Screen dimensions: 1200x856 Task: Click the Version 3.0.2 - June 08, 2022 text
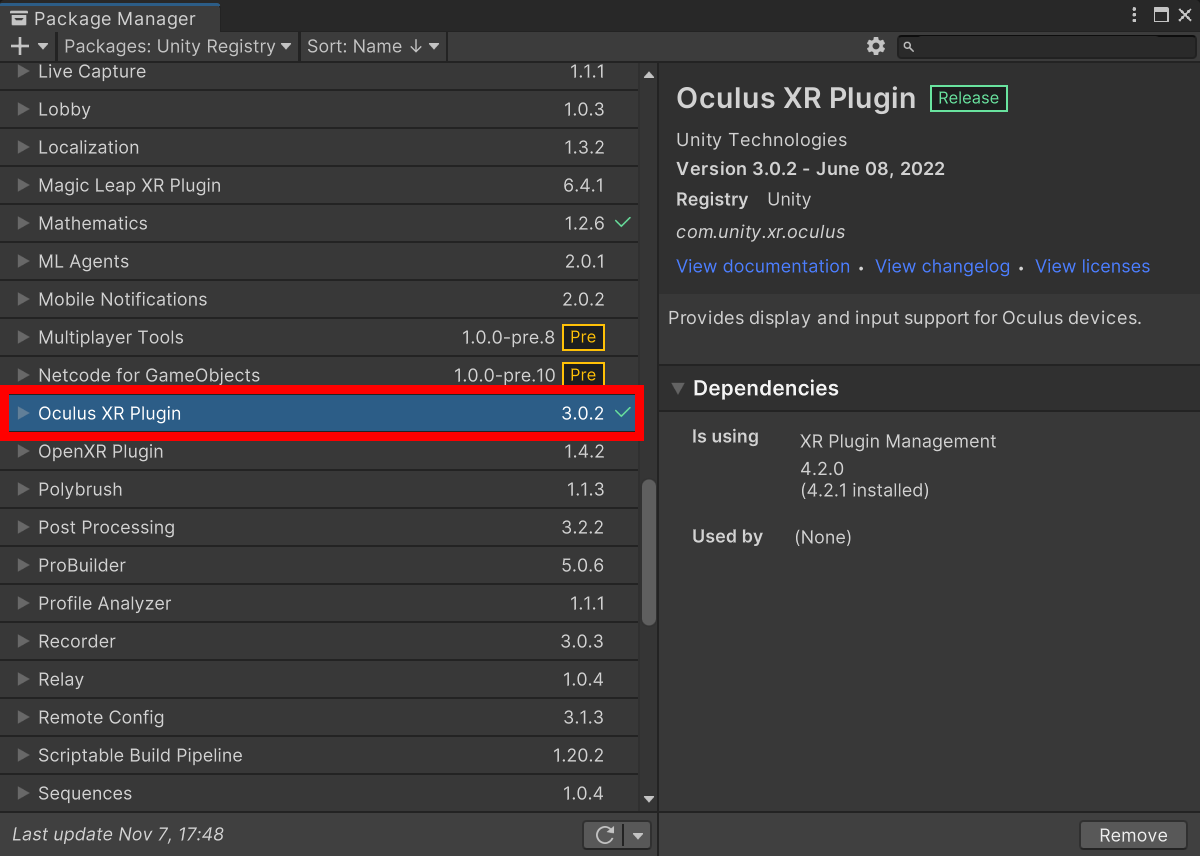(x=810, y=169)
